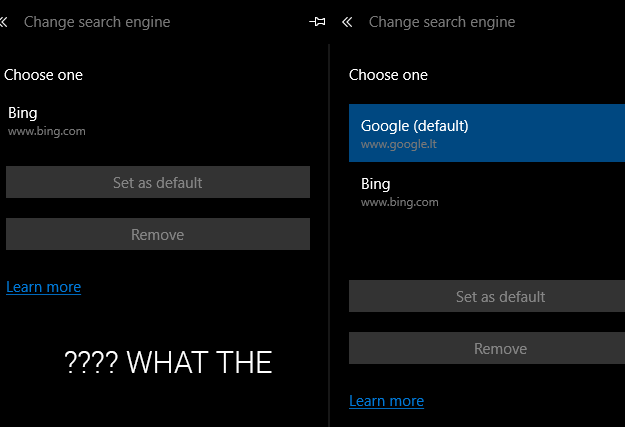Image resolution: width=625 pixels, height=427 pixels.
Task: Open the Learn more link in the left panel
Action: pos(43,287)
